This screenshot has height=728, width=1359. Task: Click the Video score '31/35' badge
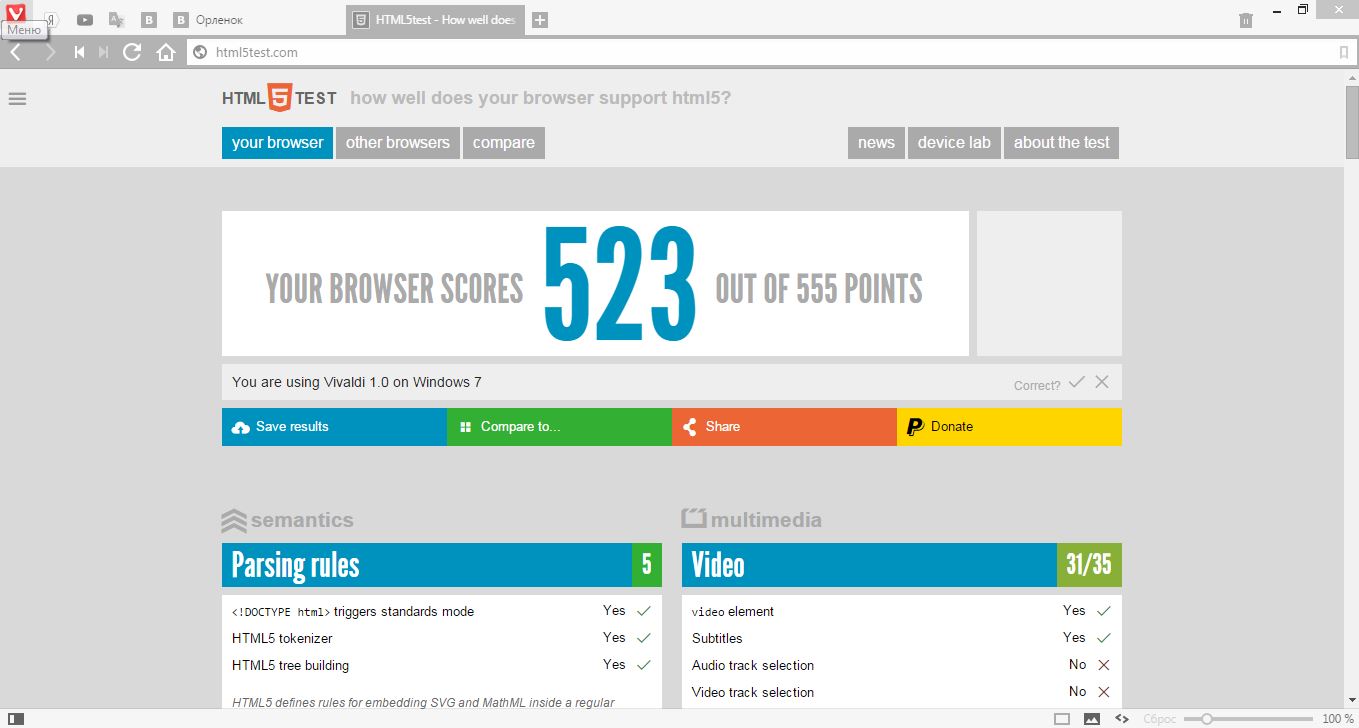(x=1089, y=565)
